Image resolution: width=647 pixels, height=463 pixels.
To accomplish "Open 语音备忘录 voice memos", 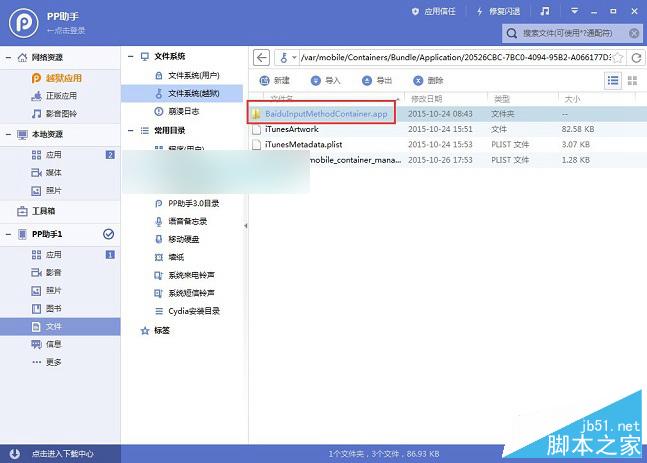I will click(181, 221).
